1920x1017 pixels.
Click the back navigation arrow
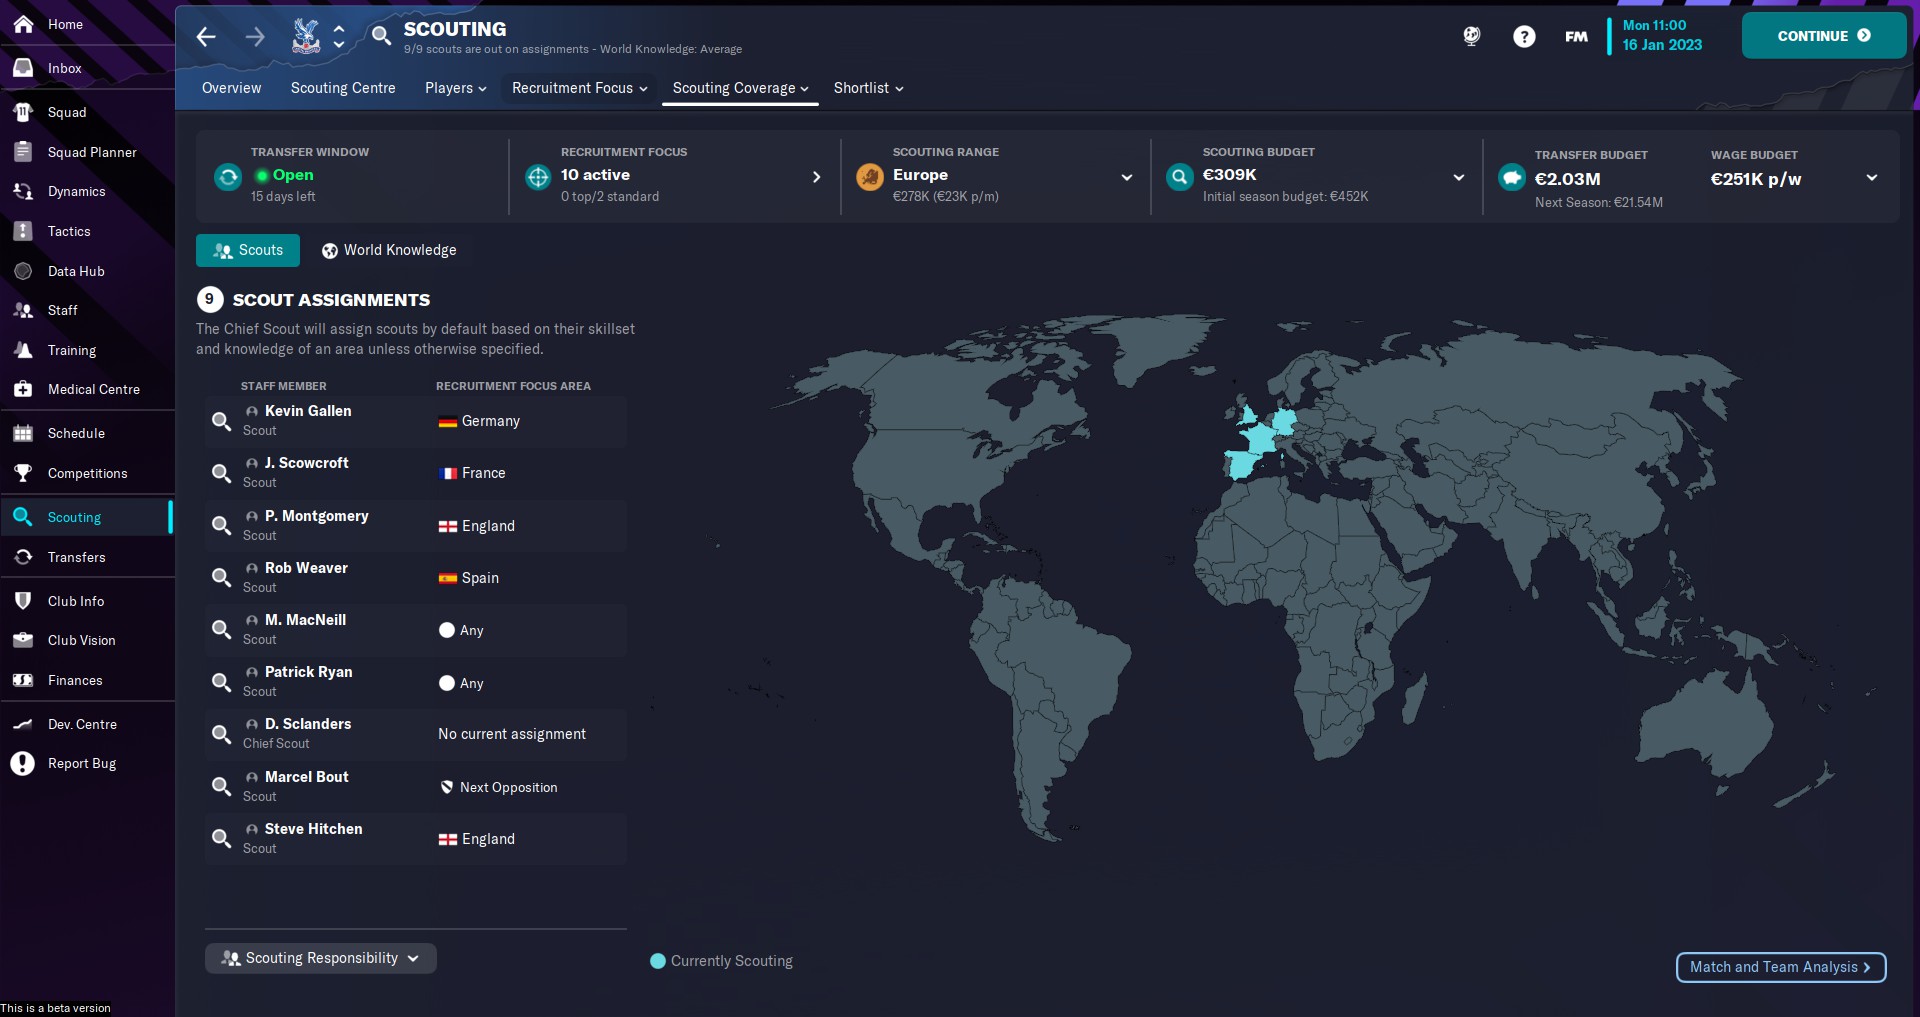coord(206,37)
